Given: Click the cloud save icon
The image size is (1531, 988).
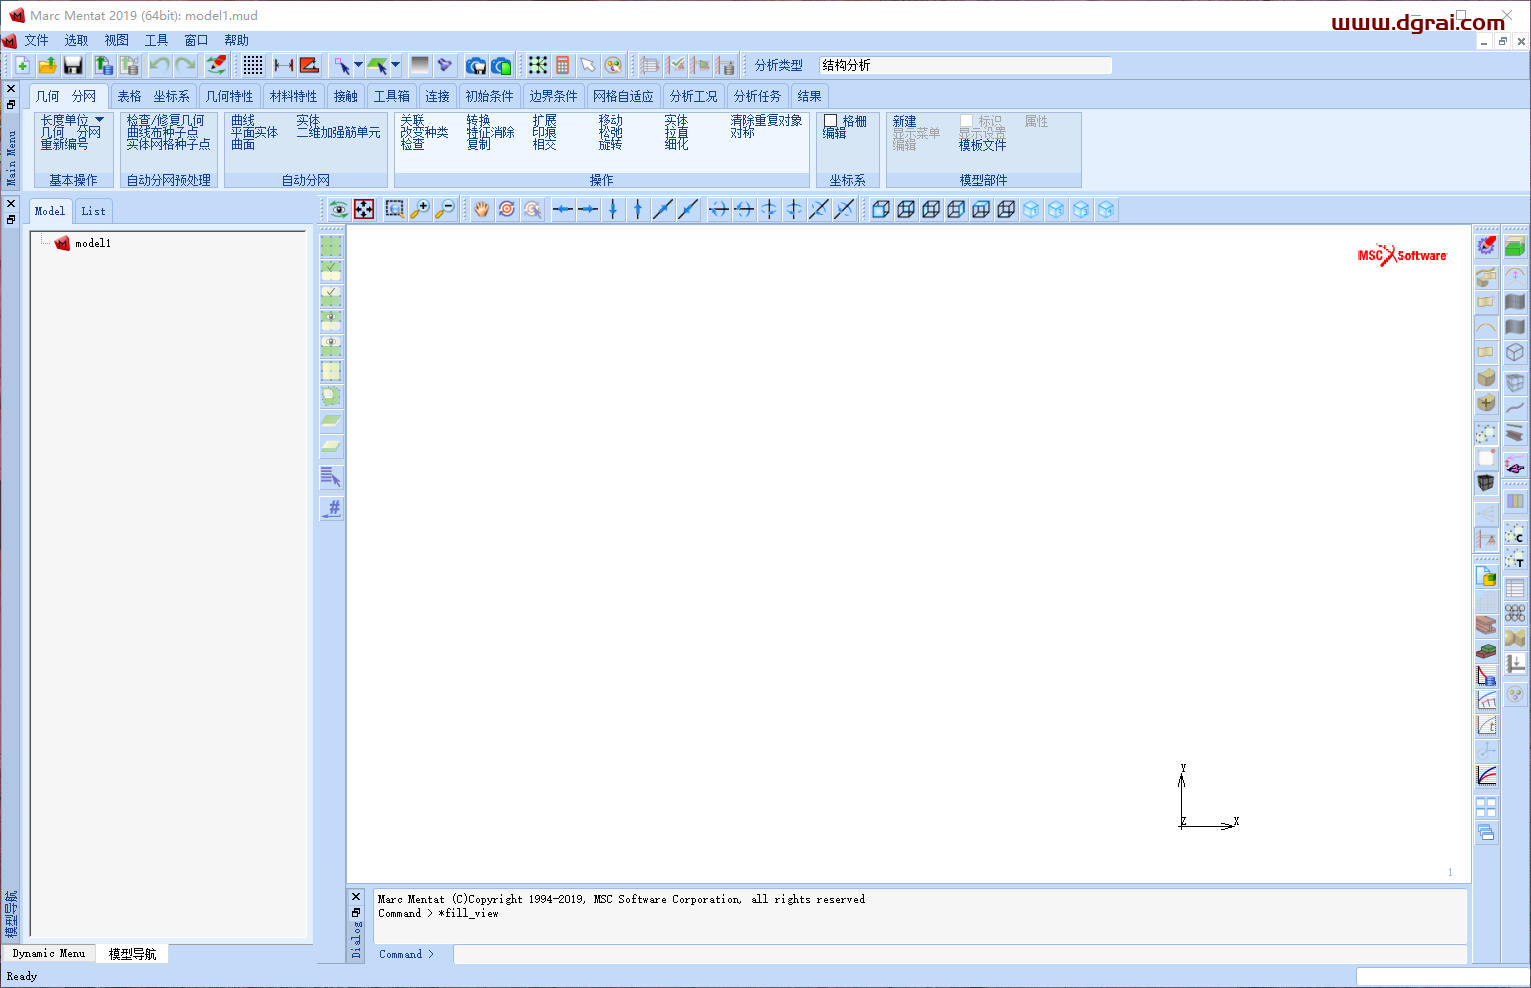Looking at the screenshot, I should (476, 65).
